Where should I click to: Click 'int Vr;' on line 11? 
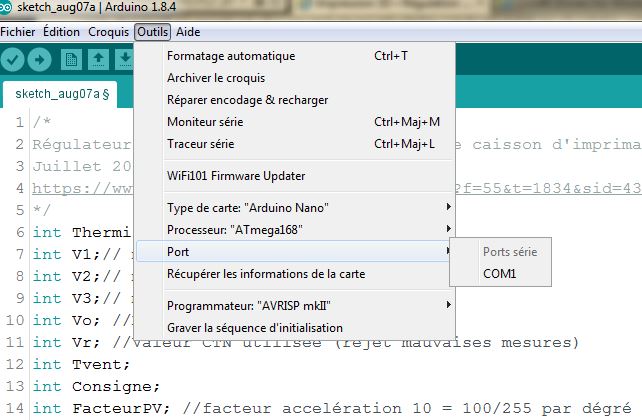(66, 342)
